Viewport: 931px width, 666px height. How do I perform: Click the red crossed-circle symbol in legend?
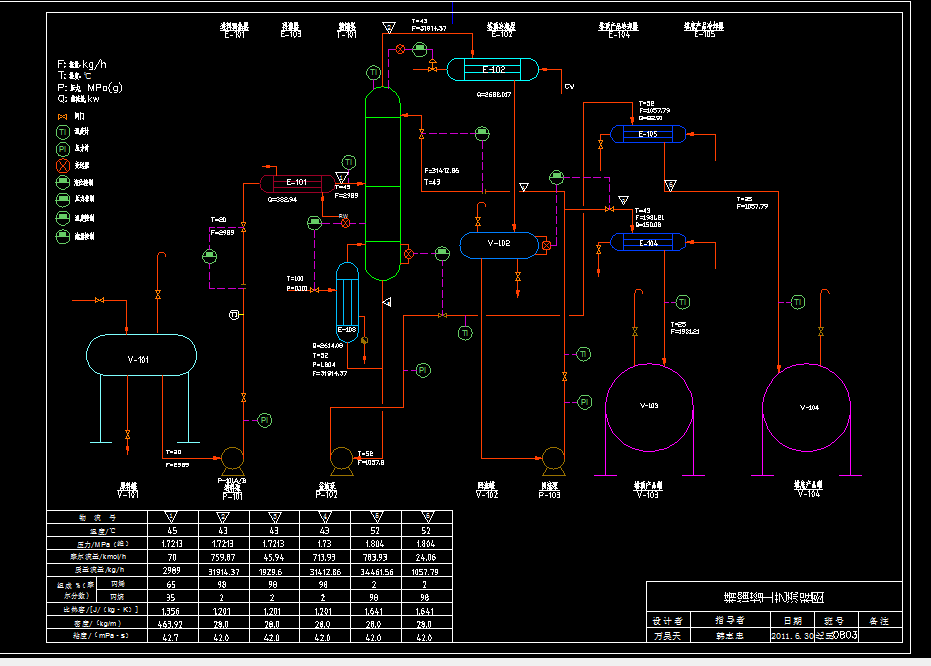pos(63,166)
